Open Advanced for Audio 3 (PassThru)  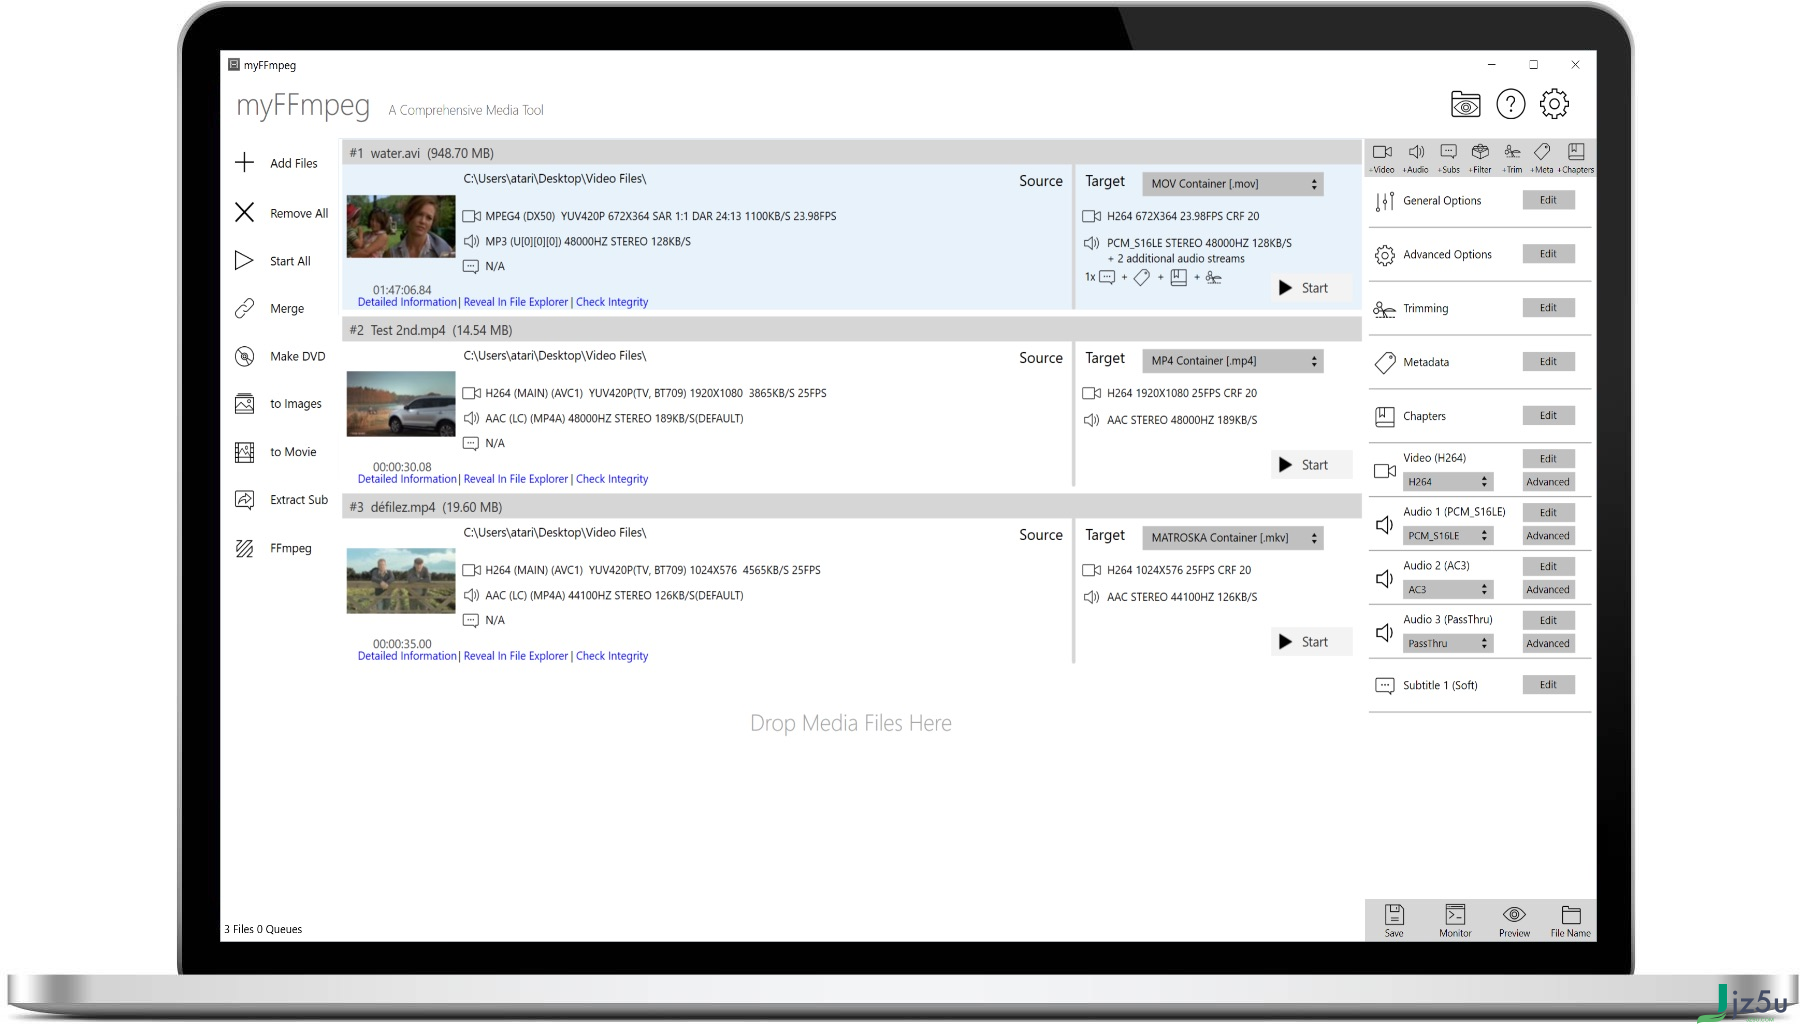1548,644
